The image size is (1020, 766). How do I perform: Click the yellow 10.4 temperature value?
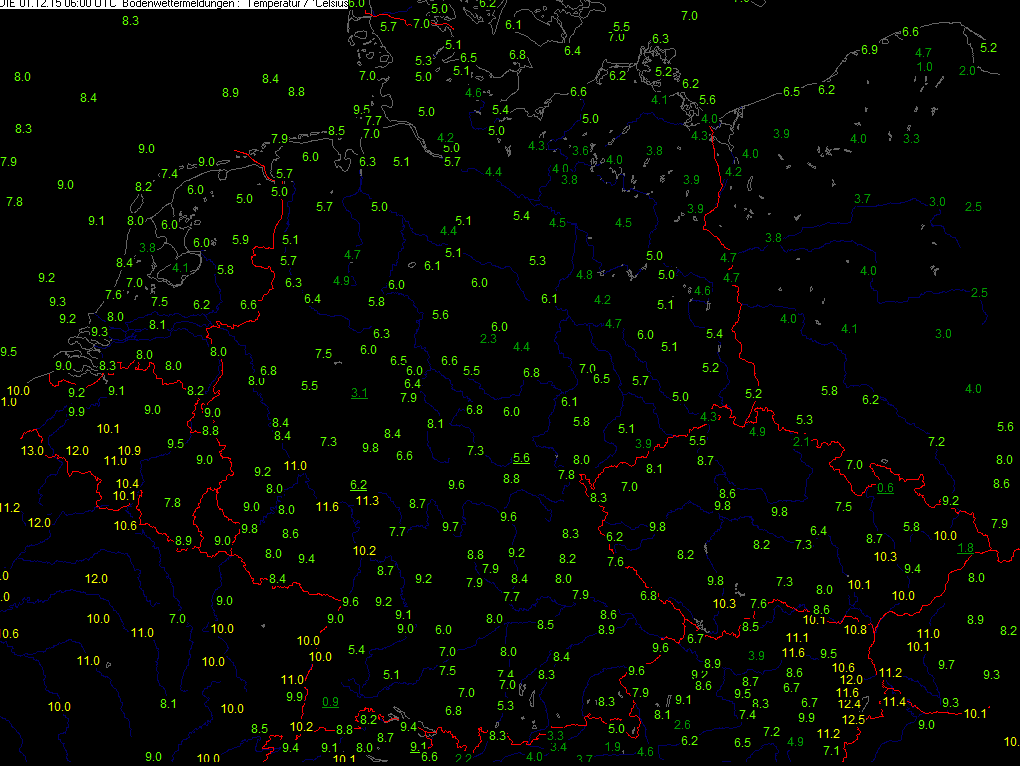128,483
